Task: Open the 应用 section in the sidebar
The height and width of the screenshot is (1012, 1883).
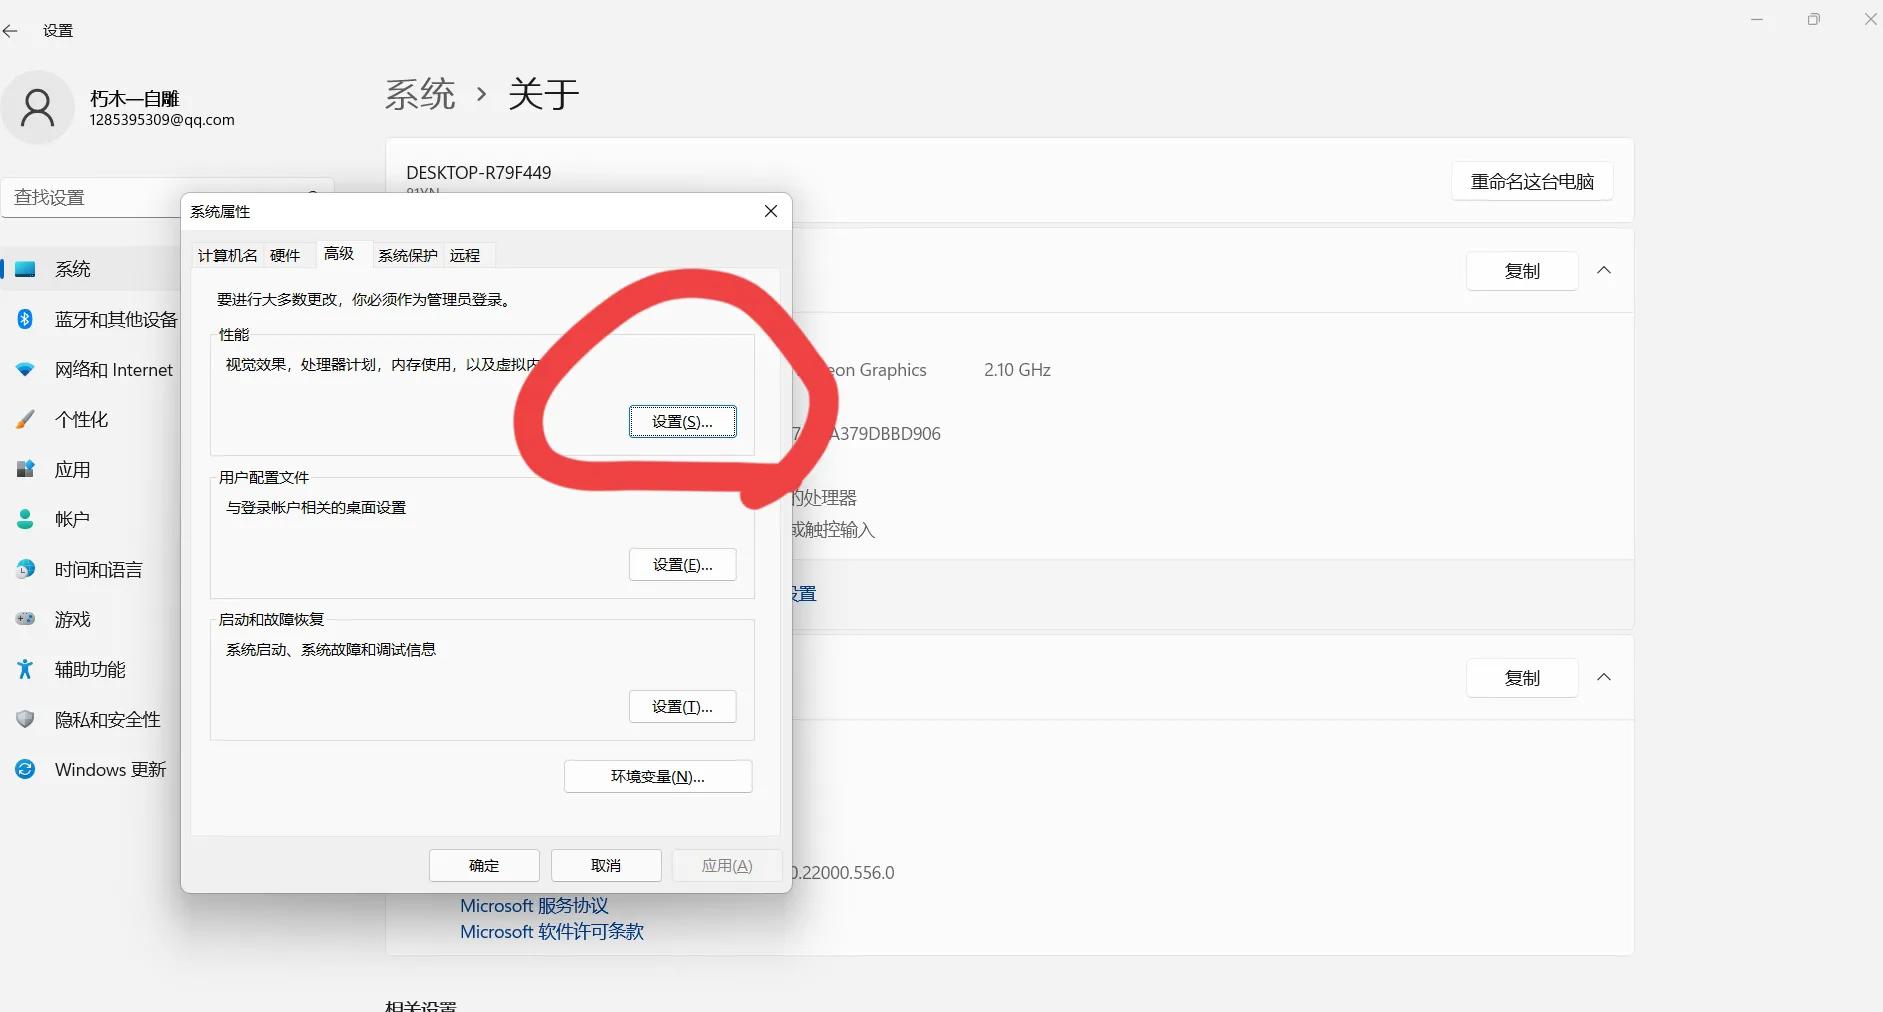Action: pyautogui.click(x=70, y=469)
